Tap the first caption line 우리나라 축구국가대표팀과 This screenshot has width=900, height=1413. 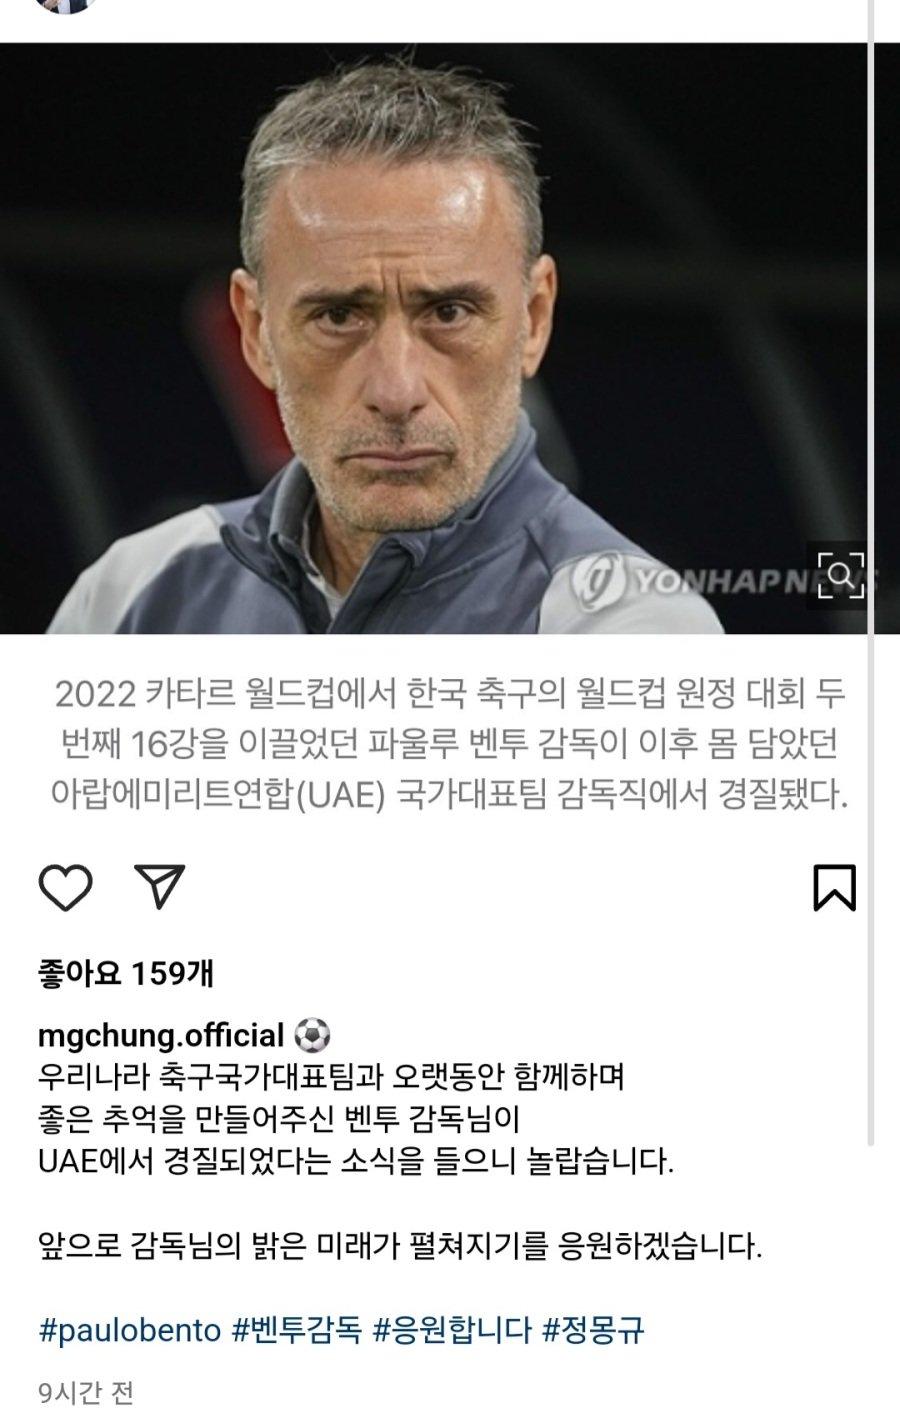point(331,1078)
